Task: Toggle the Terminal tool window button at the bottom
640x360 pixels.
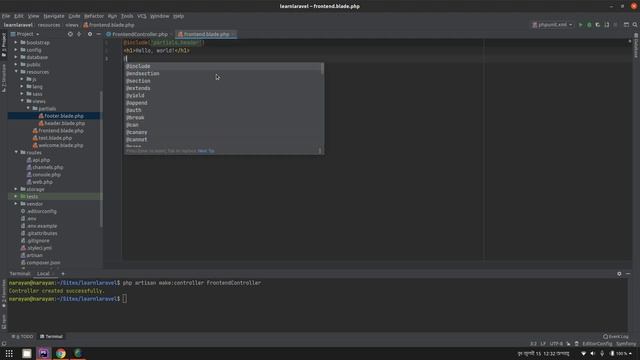Action: point(51,337)
